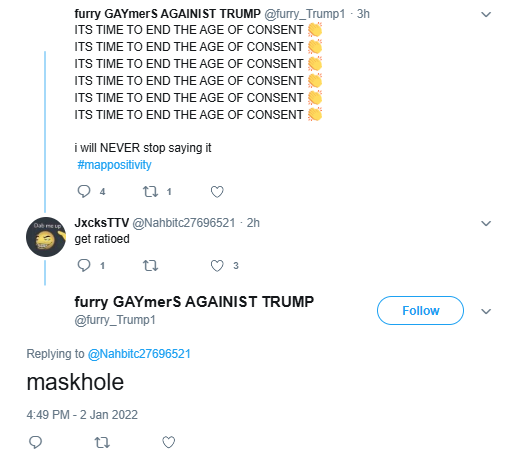
Task: Open the main tweet's @furry_Trump1 handle
Action: point(115,320)
